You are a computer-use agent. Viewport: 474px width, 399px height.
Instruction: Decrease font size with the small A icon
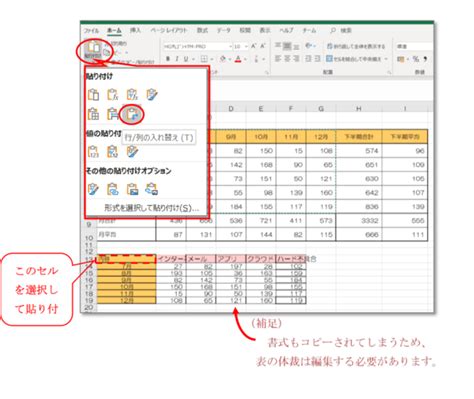coord(263,46)
